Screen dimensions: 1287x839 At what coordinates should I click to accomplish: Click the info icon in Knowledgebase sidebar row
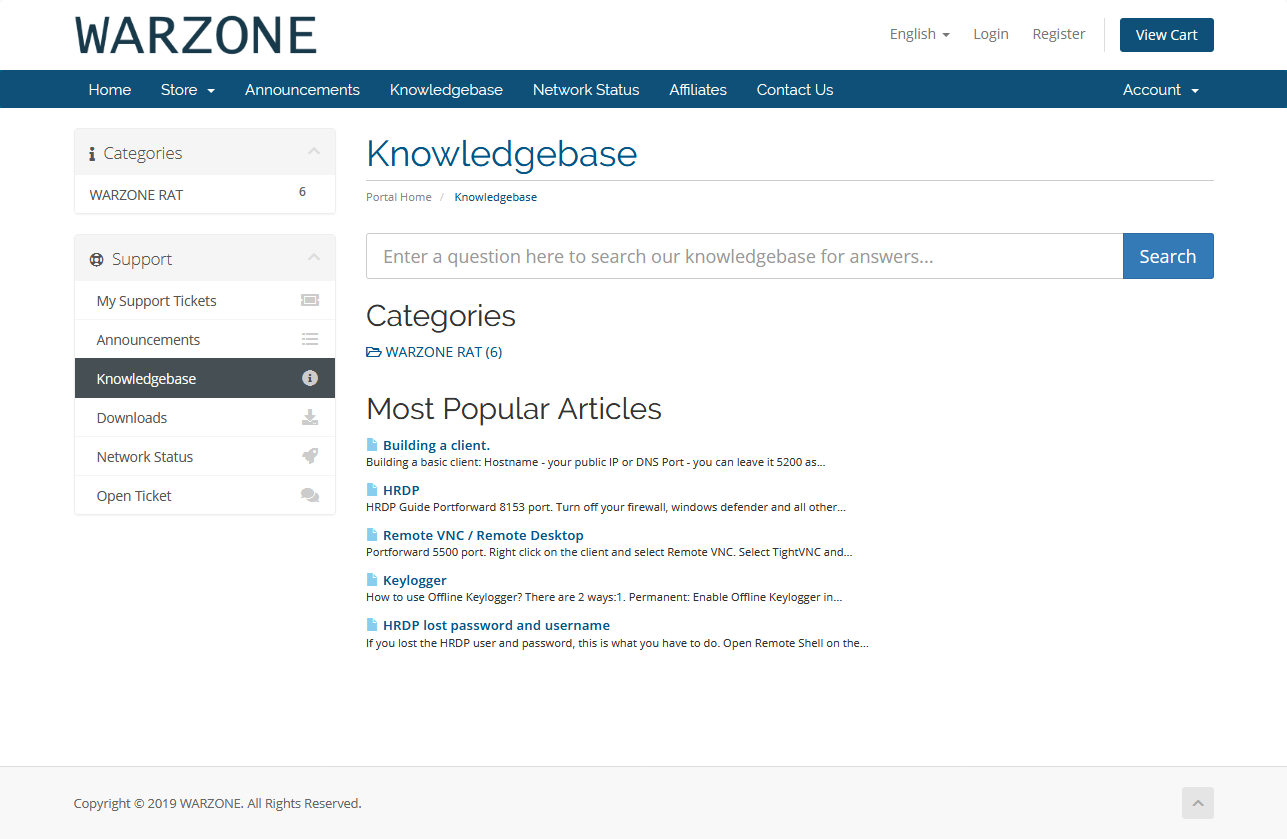(310, 378)
